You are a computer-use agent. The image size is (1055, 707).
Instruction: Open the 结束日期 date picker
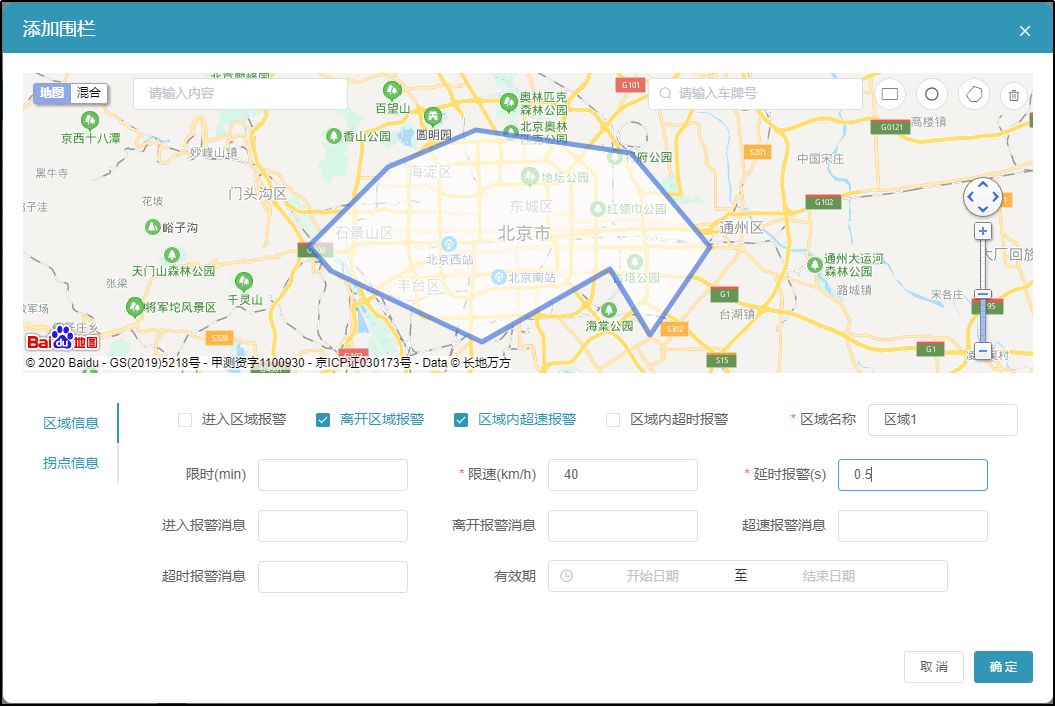pyautogui.click(x=828, y=576)
